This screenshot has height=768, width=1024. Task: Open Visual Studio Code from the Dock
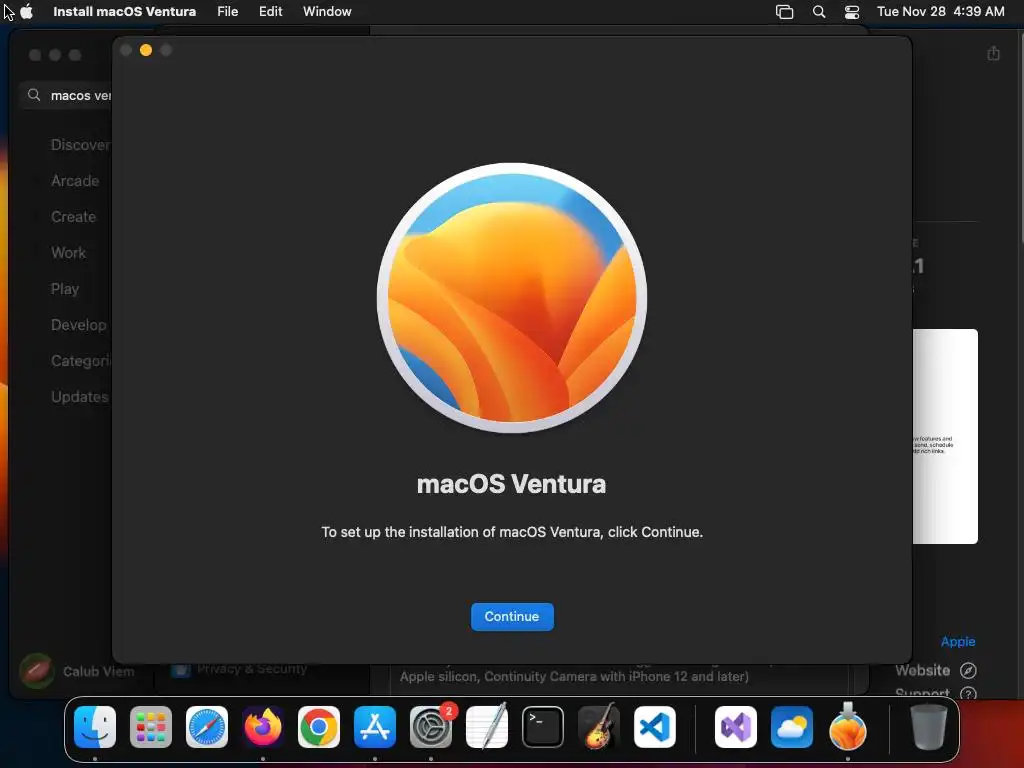[655, 727]
